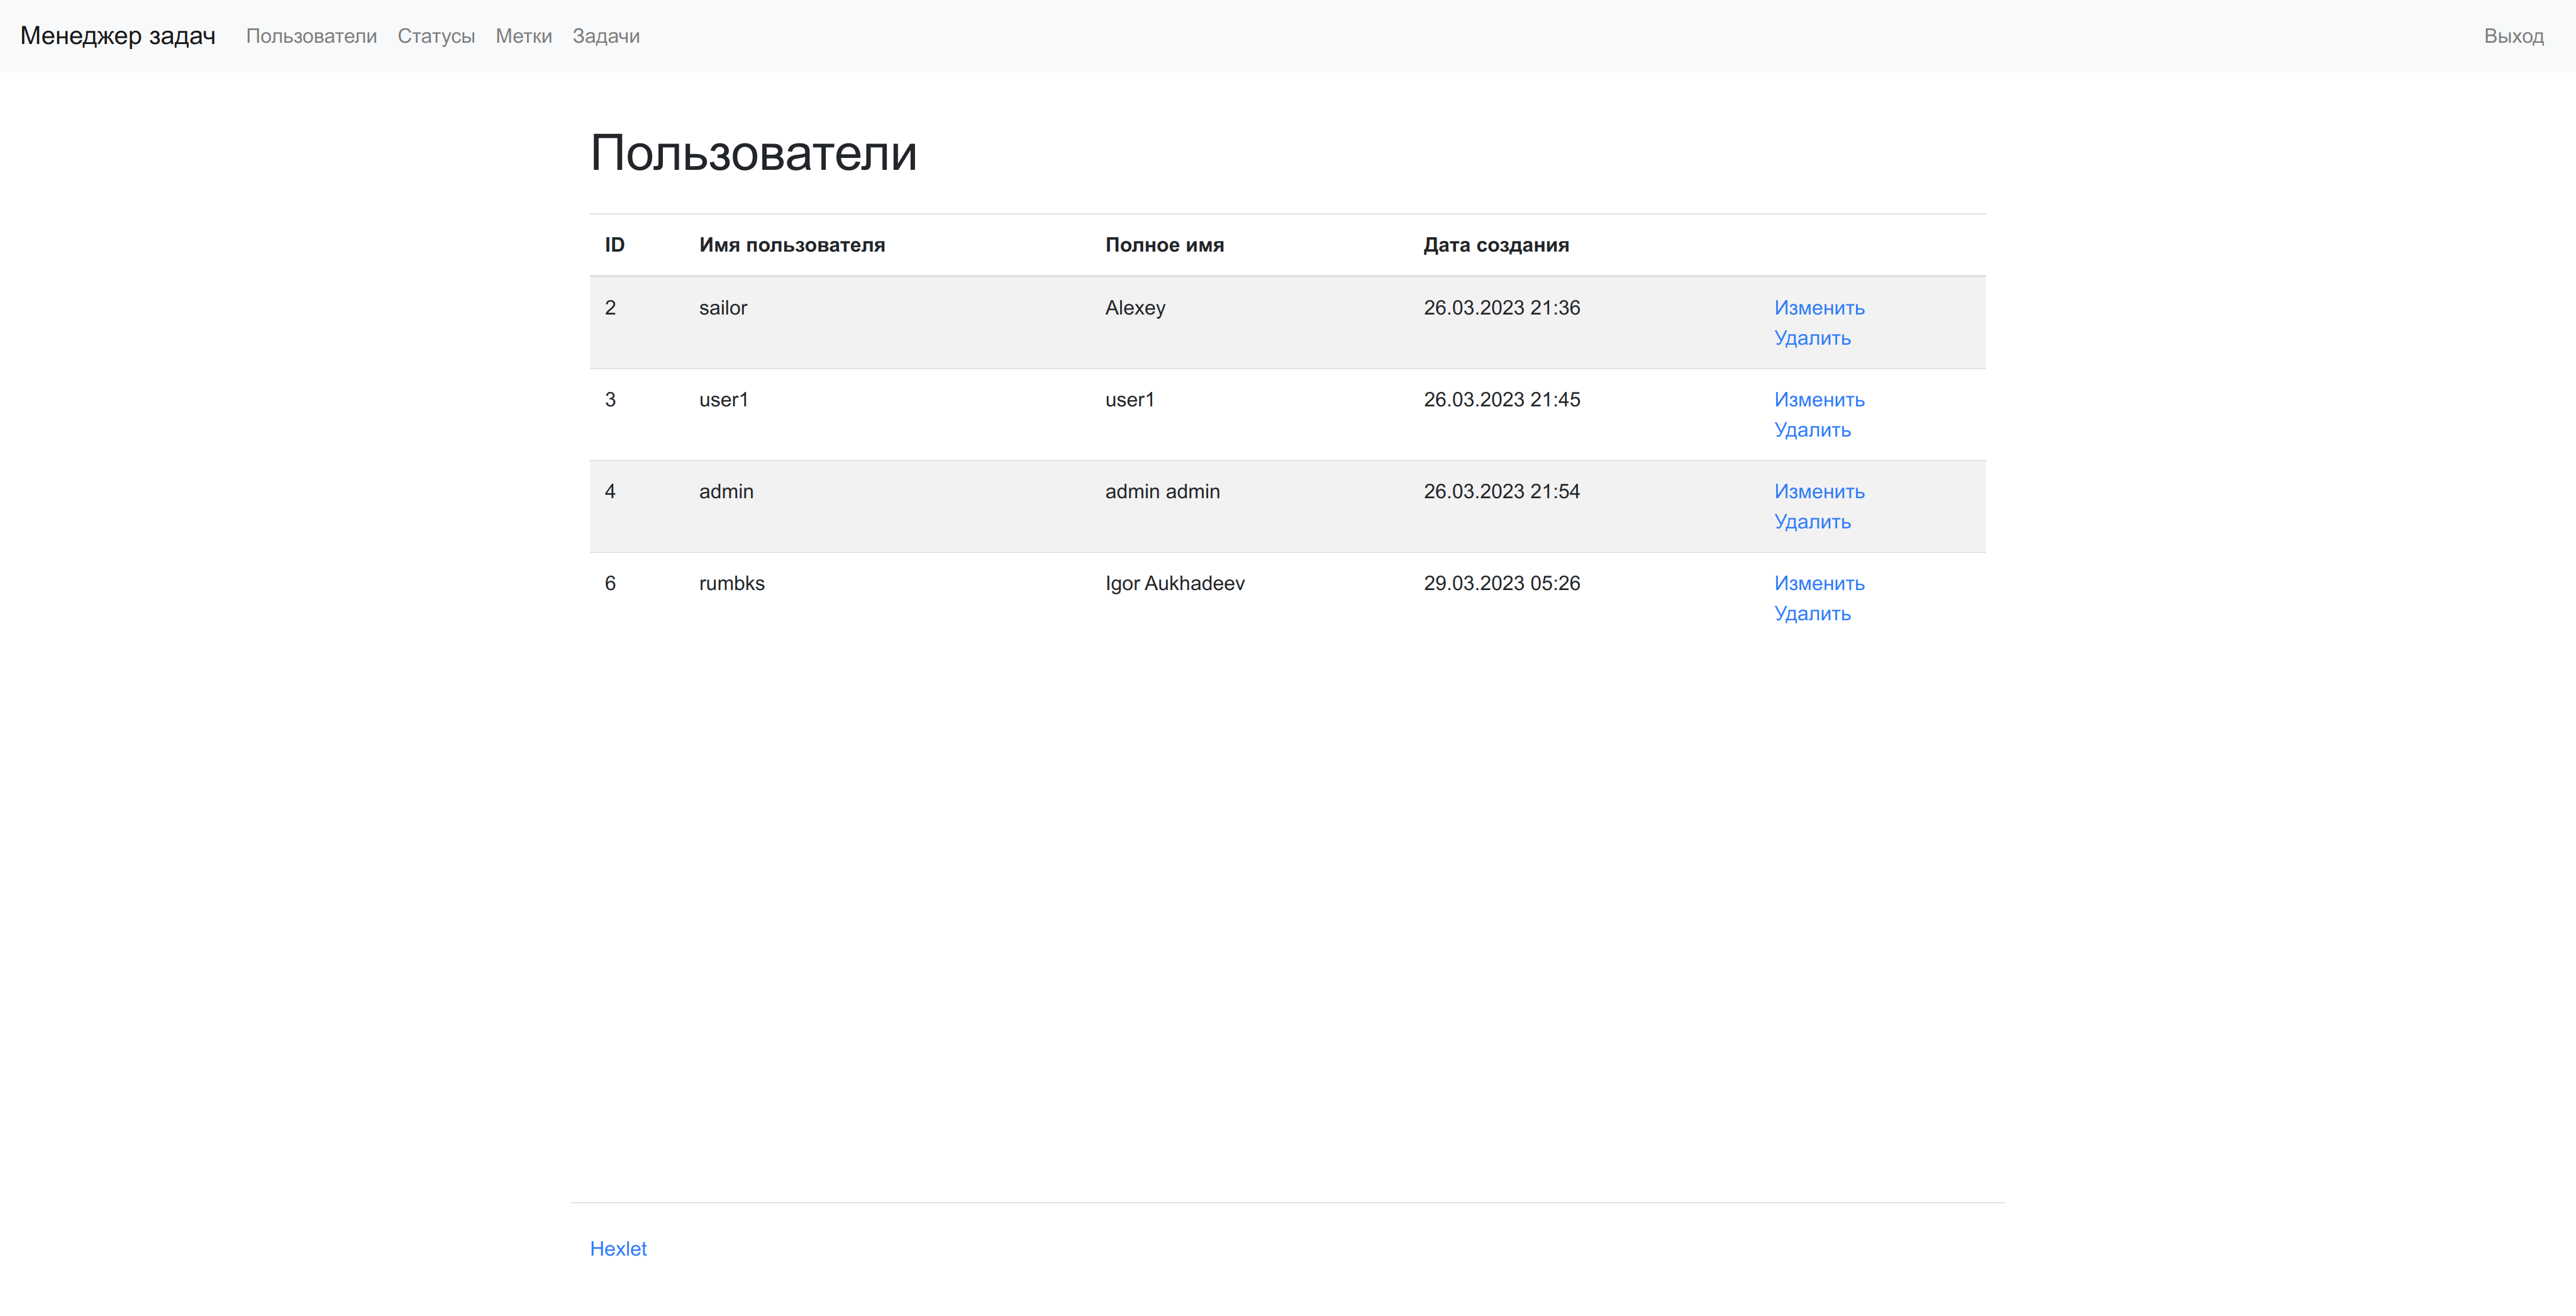Edit rumbks user with Изменить
This screenshot has height=1316, width=2576.
[x=1818, y=584]
